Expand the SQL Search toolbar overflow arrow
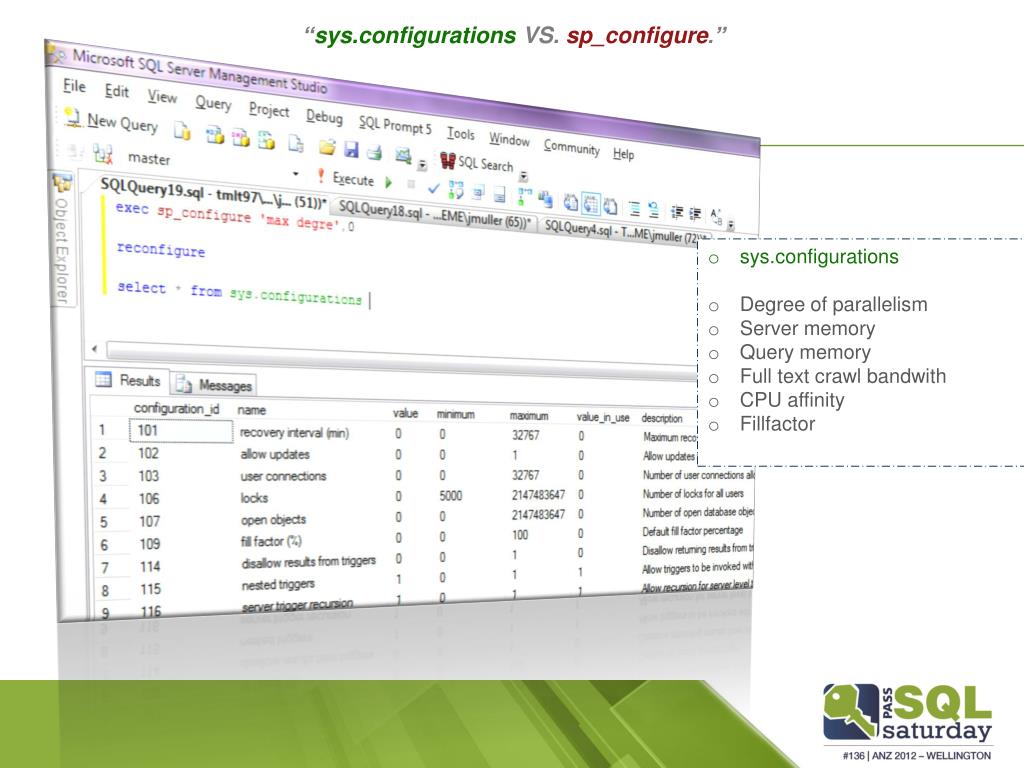1024x768 pixels. (x=523, y=176)
